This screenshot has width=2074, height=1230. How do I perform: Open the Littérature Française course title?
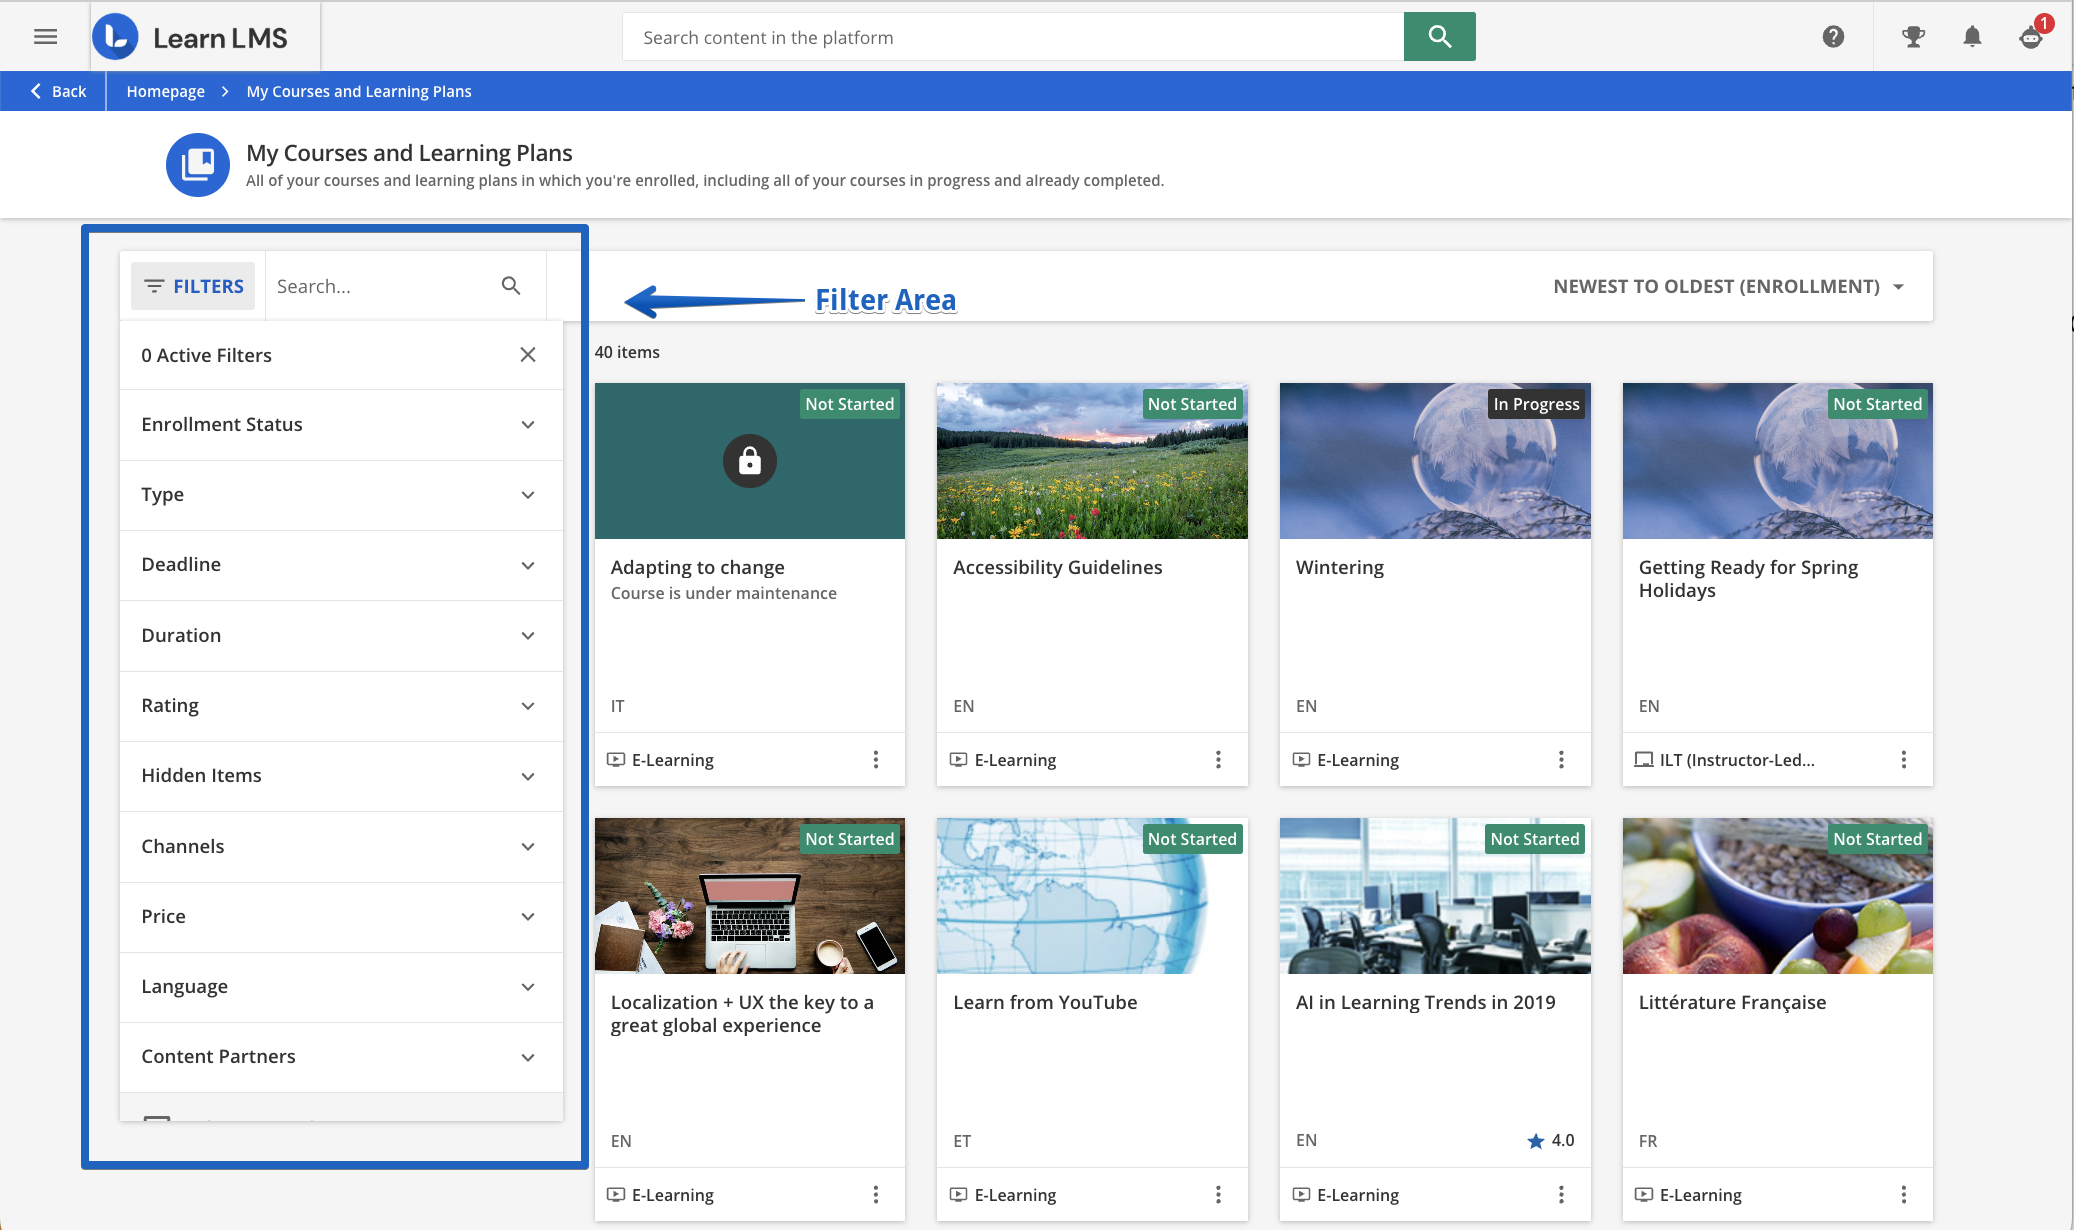coord(1732,1002)
